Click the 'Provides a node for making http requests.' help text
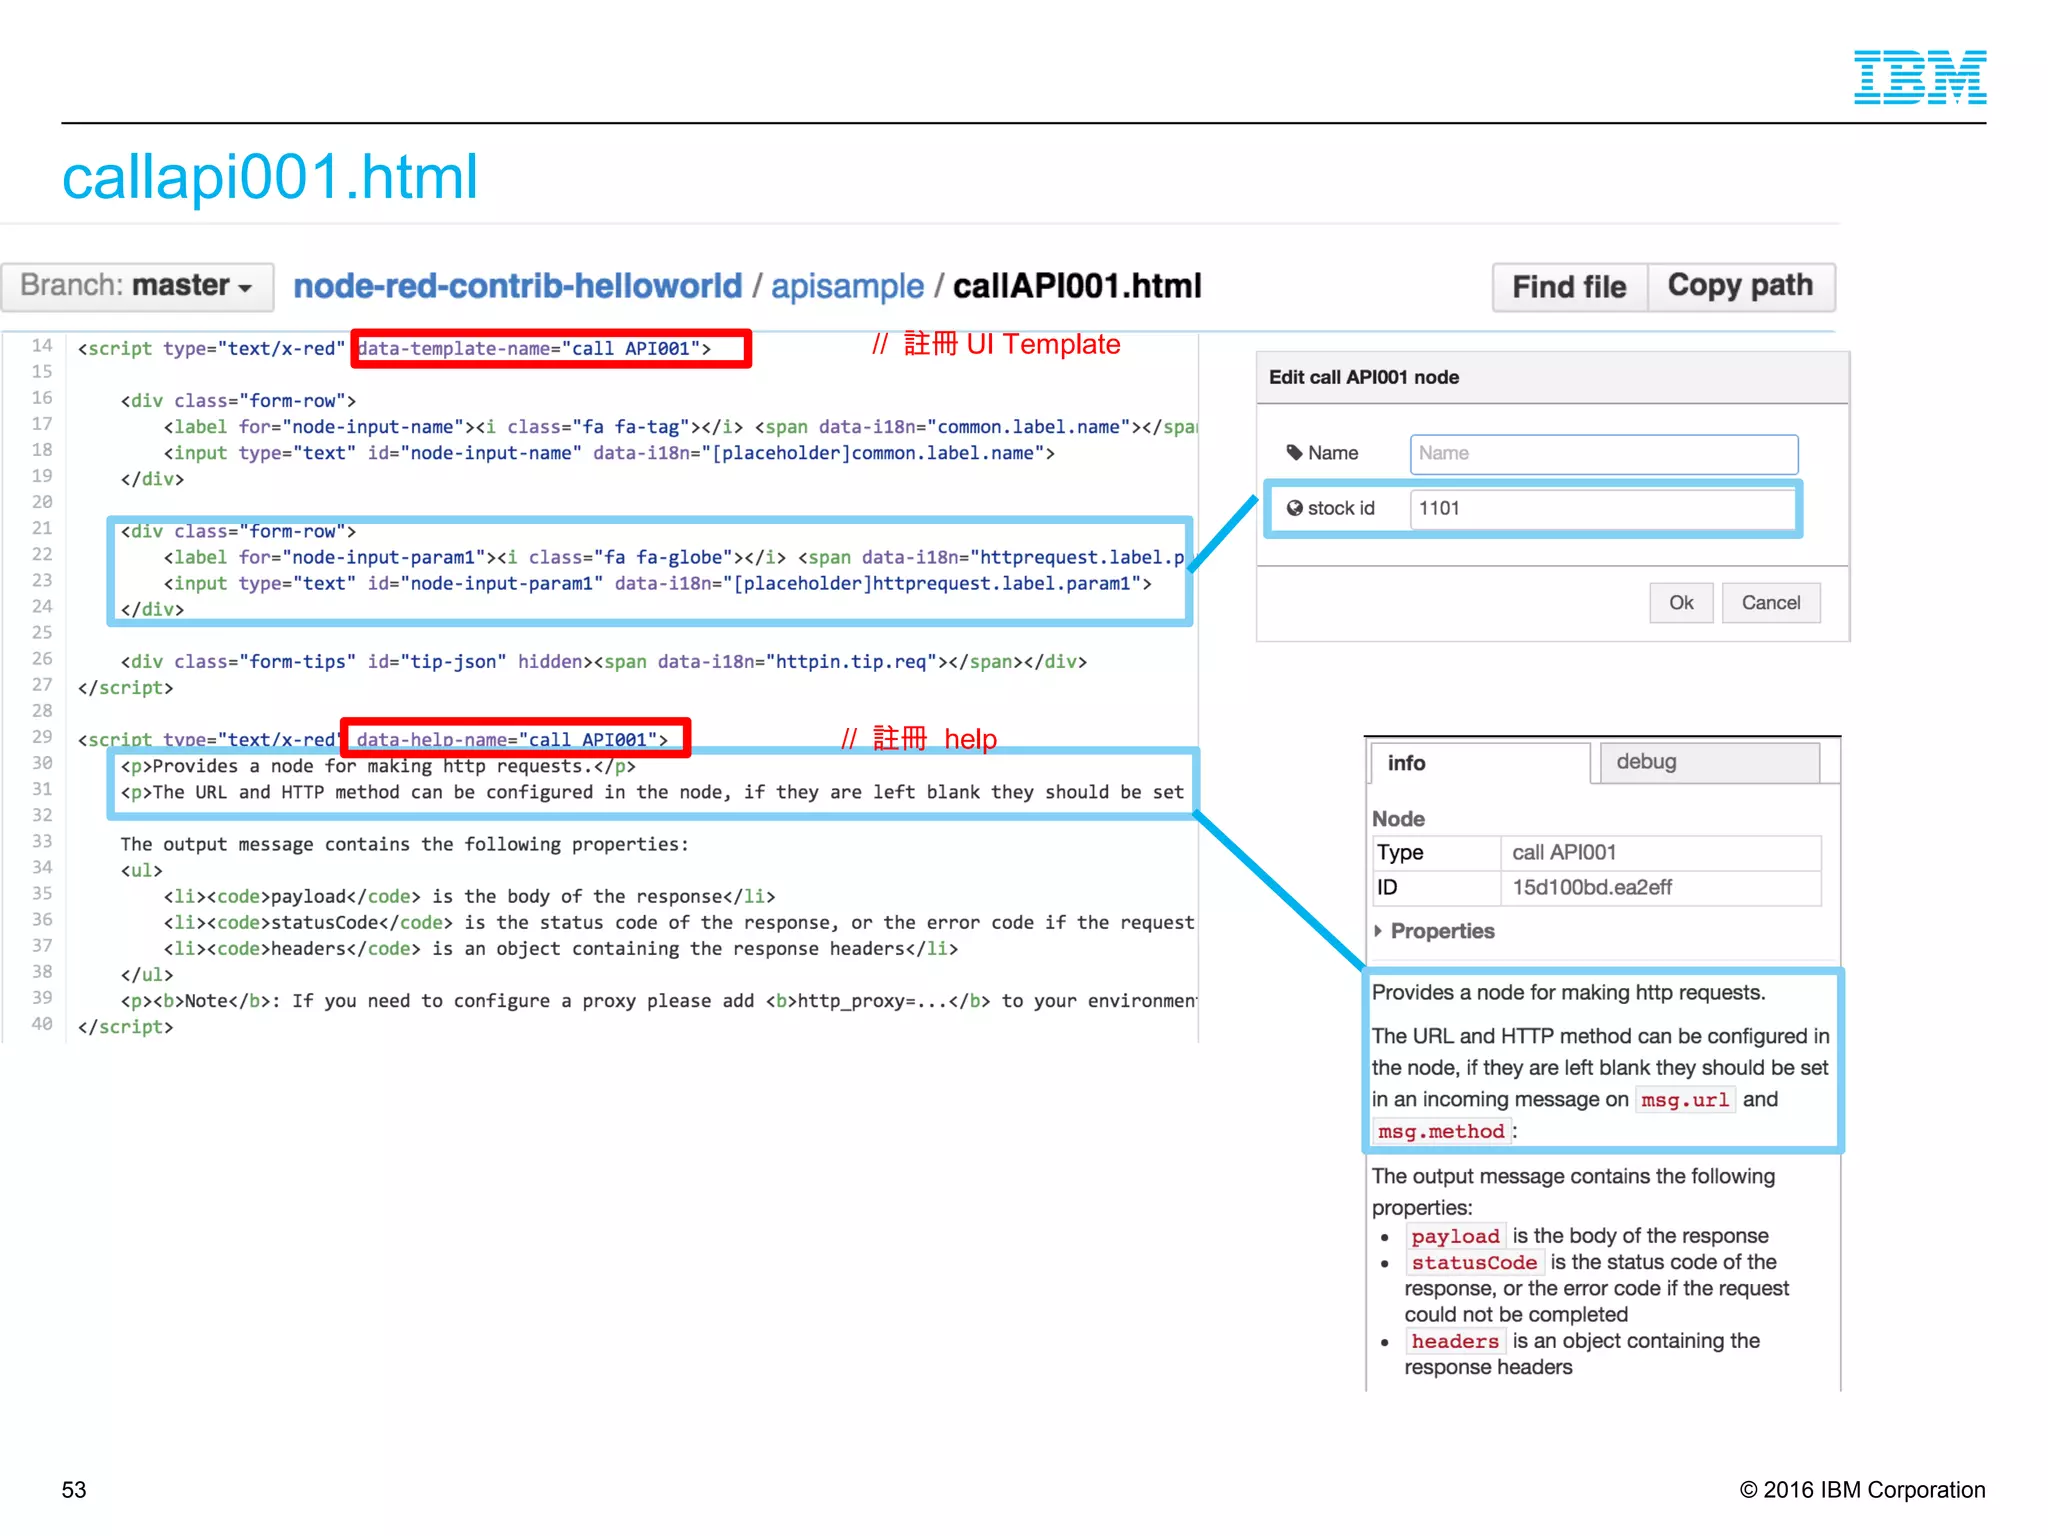 pos(1568,992)
